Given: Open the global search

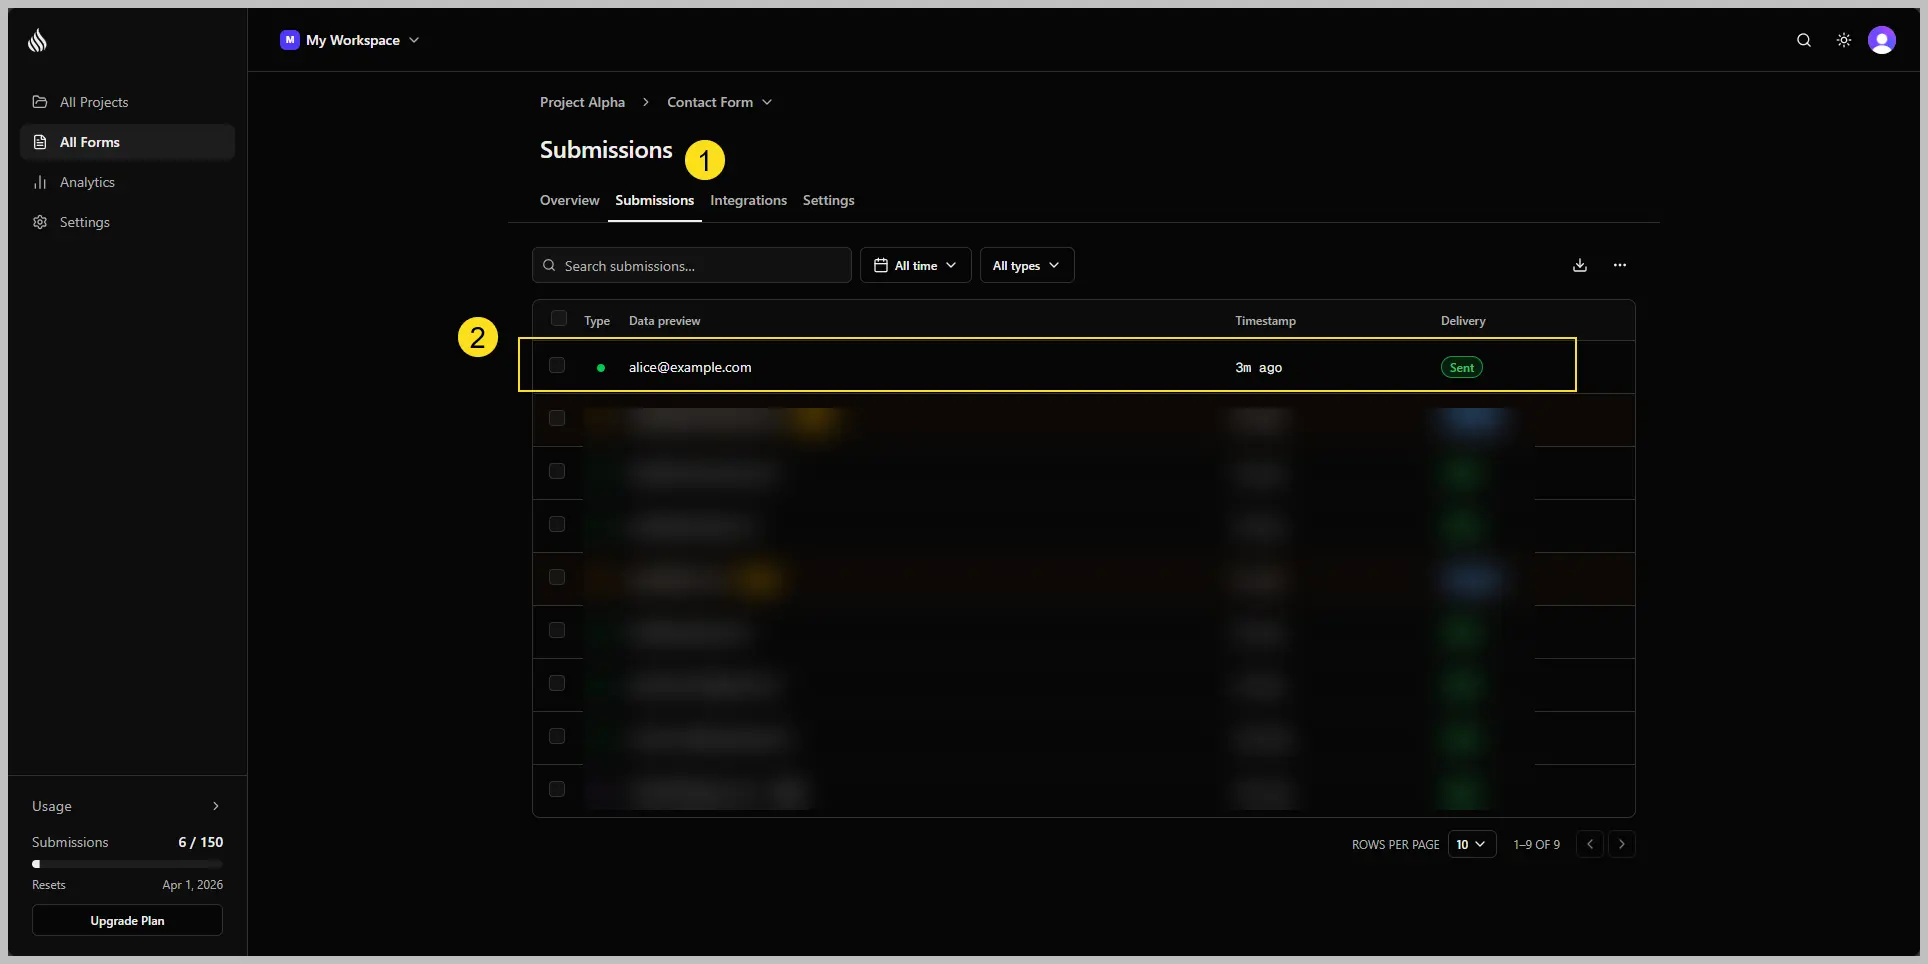Looking at the screenshot, I should click(1803, 41).
